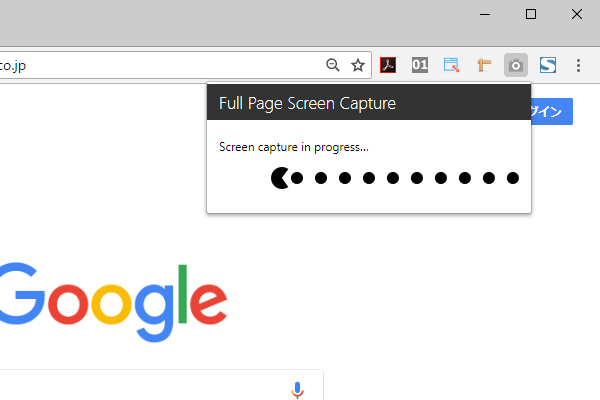The height and width of the screenshot is (400, 600).
Task: Open the Chrome three-dot menu
Action: pos(578,65)
